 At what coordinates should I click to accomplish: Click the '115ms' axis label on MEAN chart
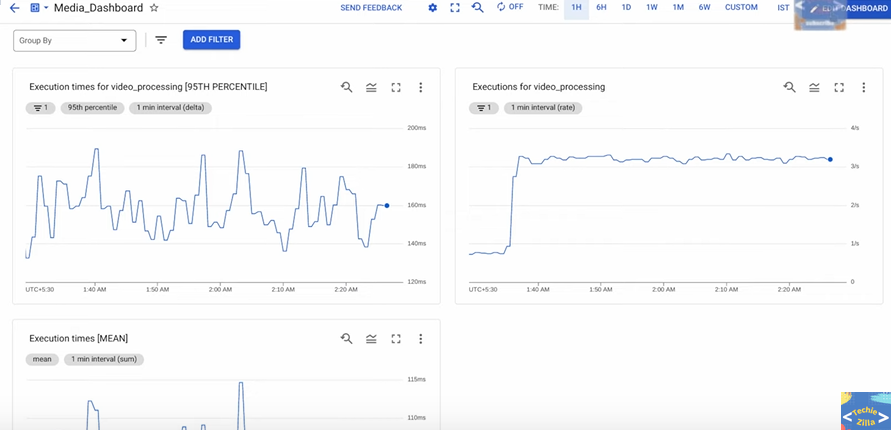click(417, 379)
